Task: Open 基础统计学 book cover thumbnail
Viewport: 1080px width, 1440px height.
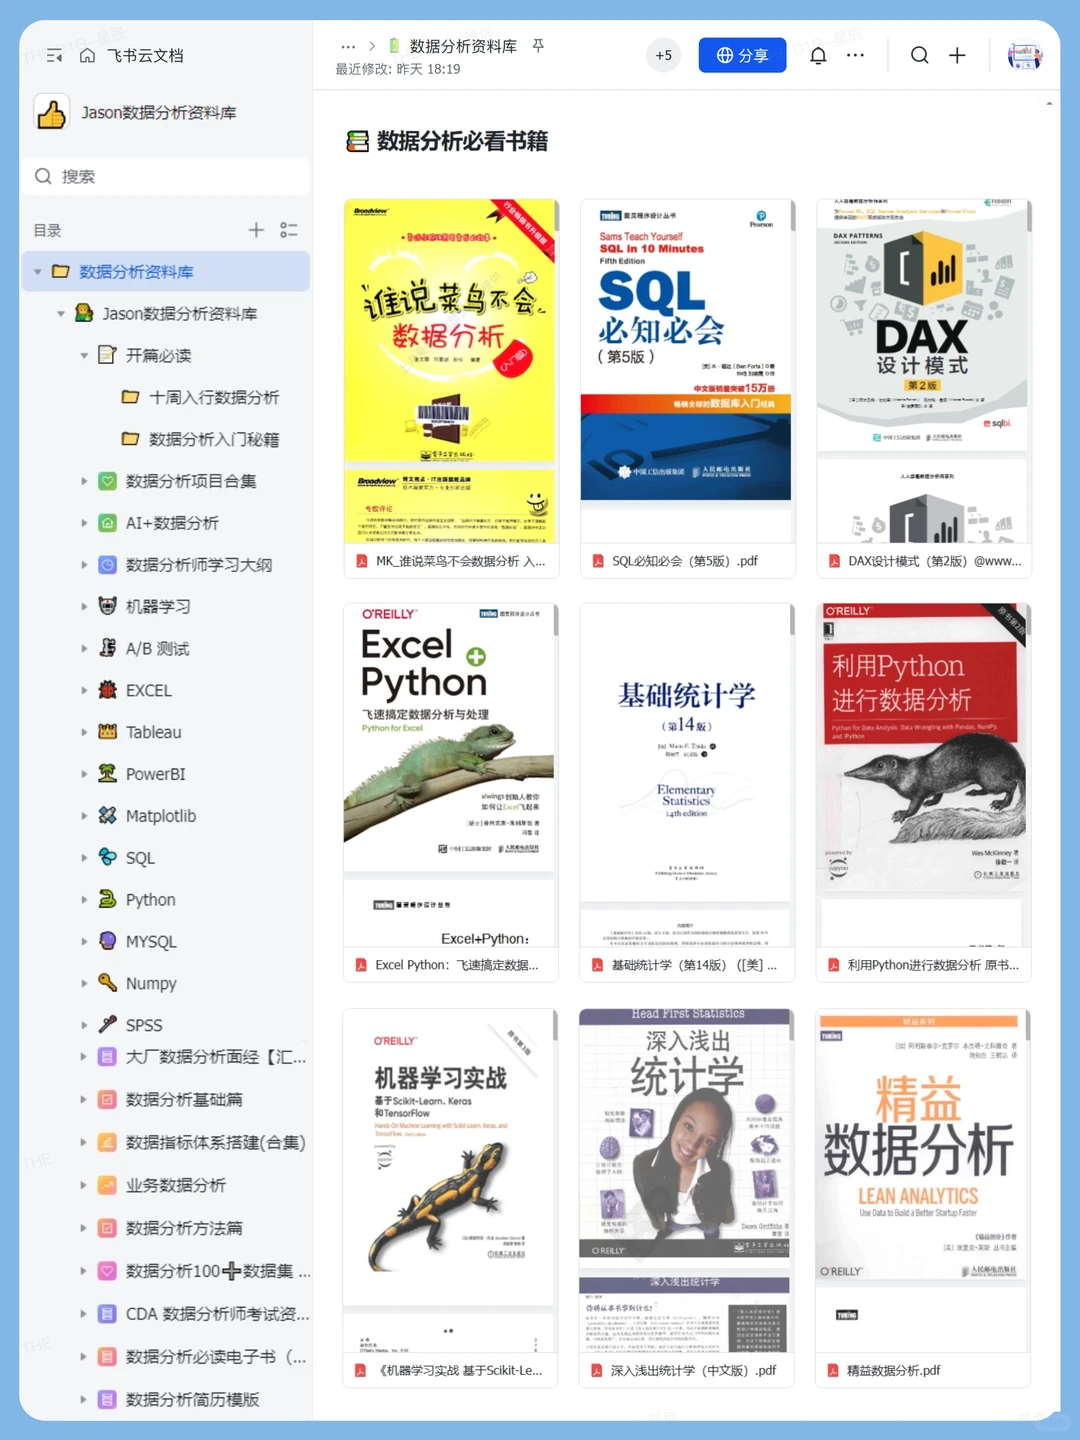Action: [687, 775]
